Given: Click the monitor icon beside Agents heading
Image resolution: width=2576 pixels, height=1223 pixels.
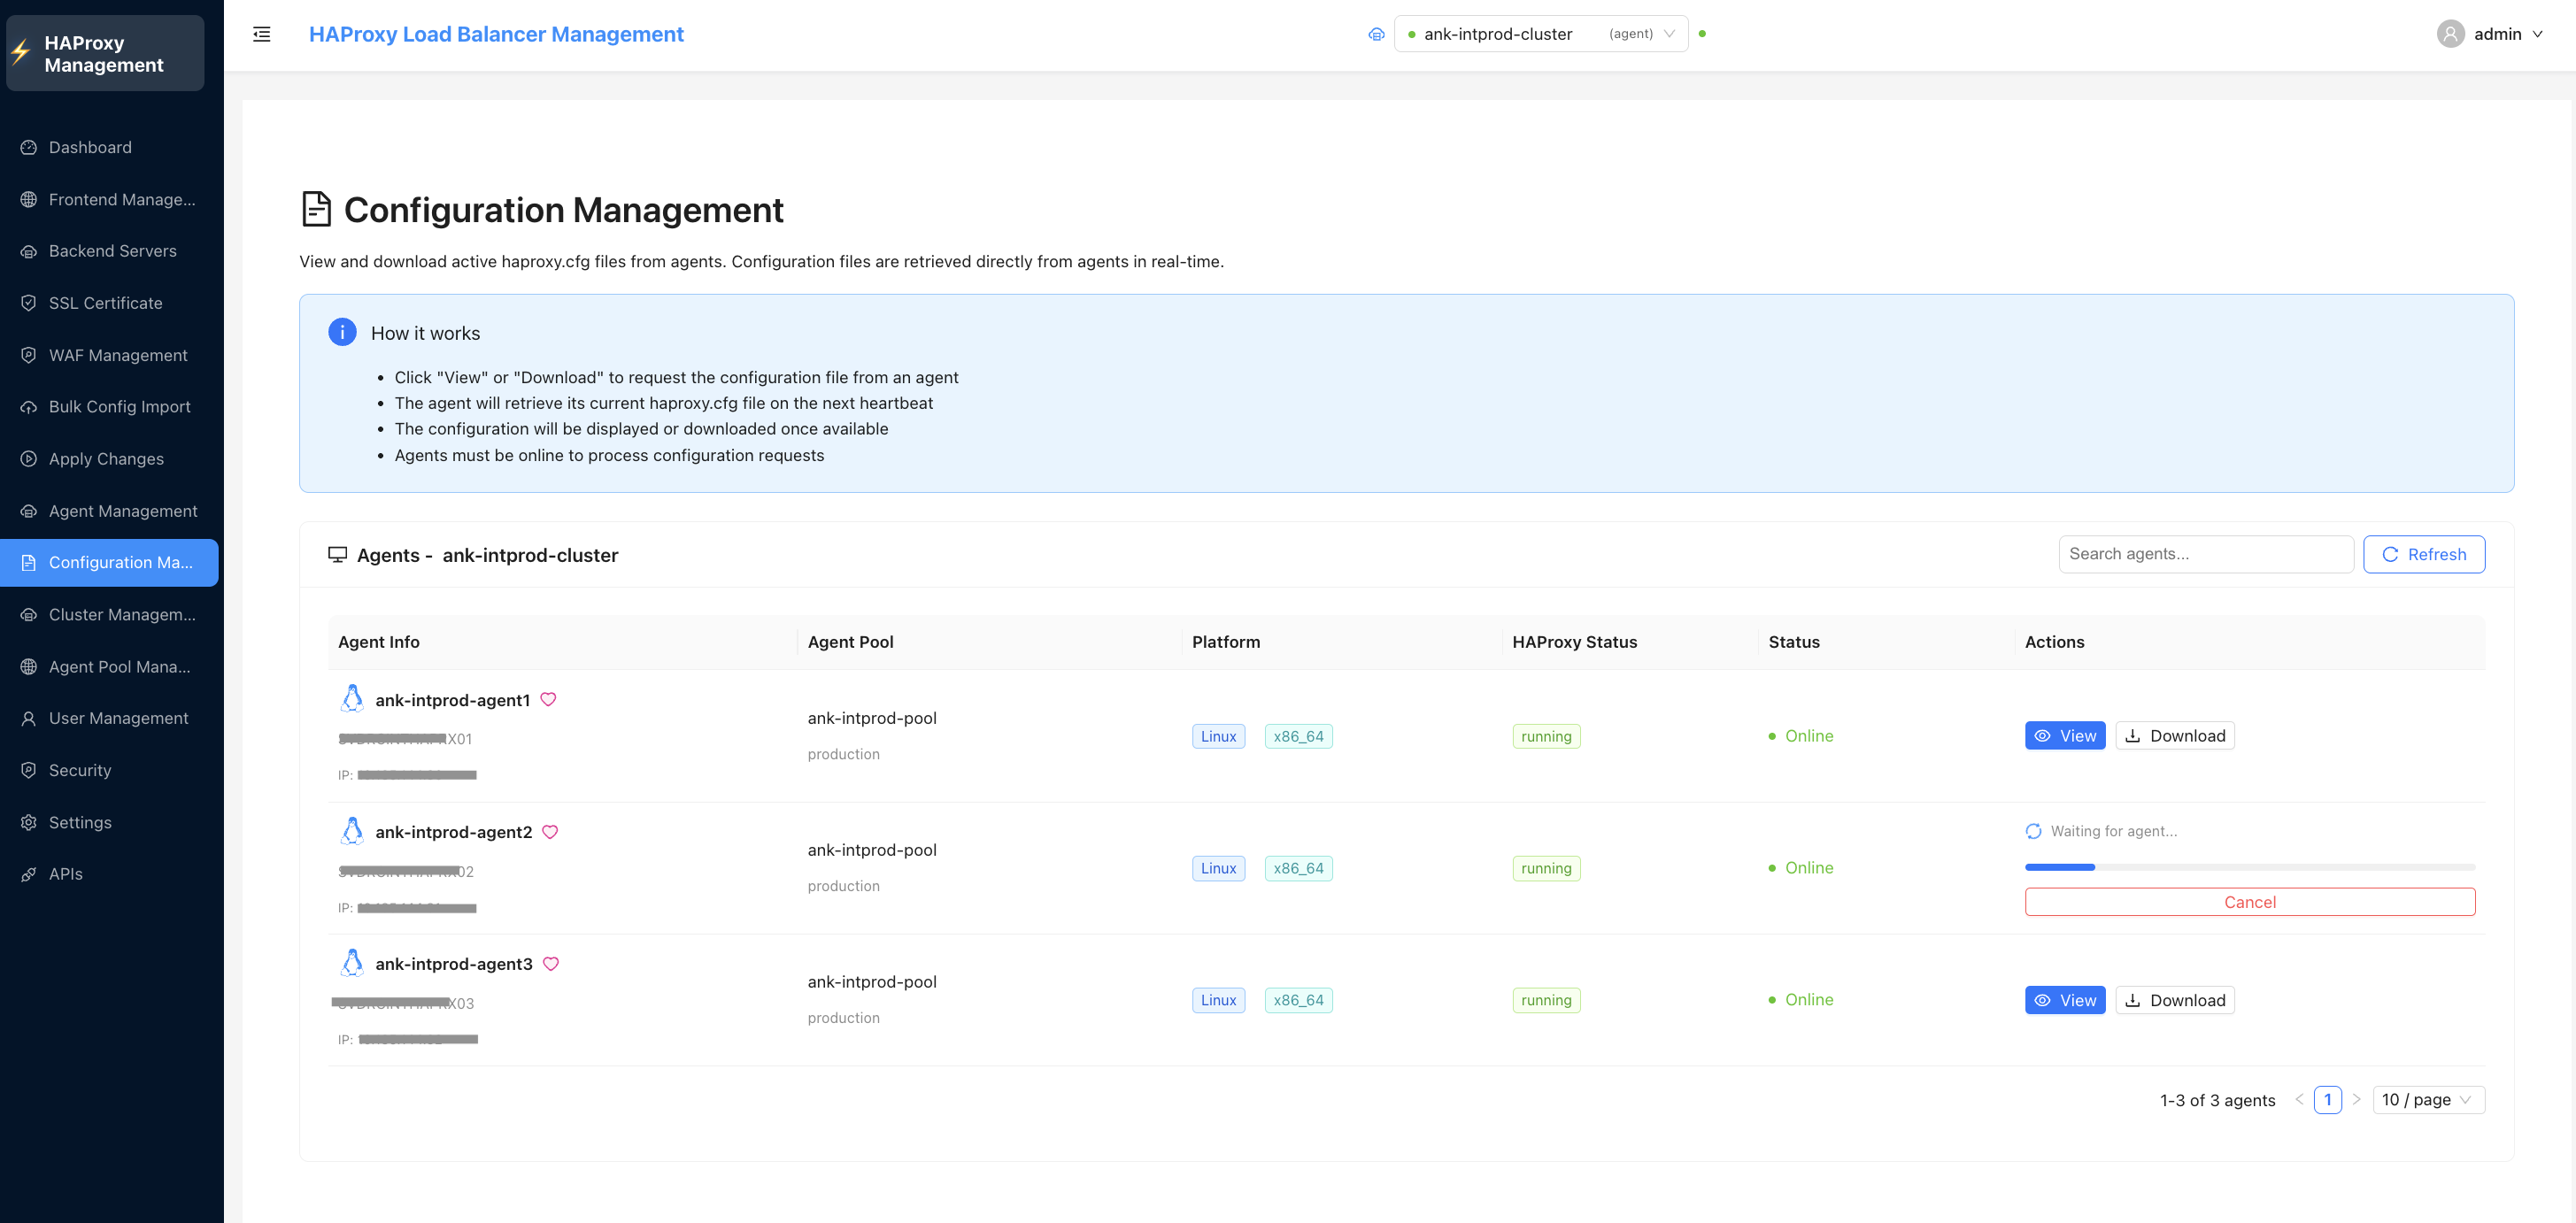Looking at the screenshot, I should 338,554.
